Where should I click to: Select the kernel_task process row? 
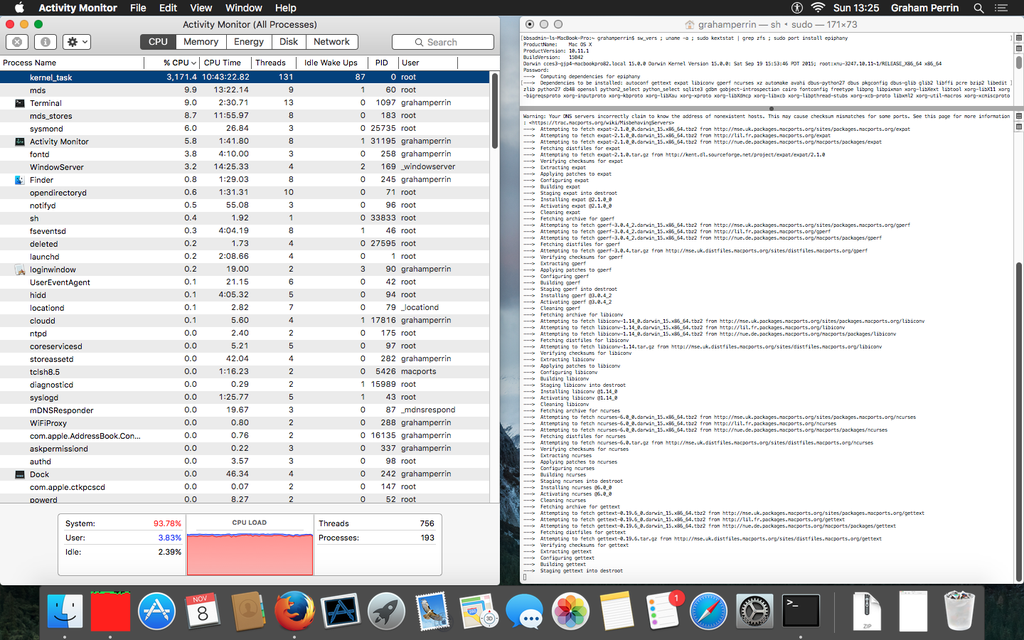(244, 77)
